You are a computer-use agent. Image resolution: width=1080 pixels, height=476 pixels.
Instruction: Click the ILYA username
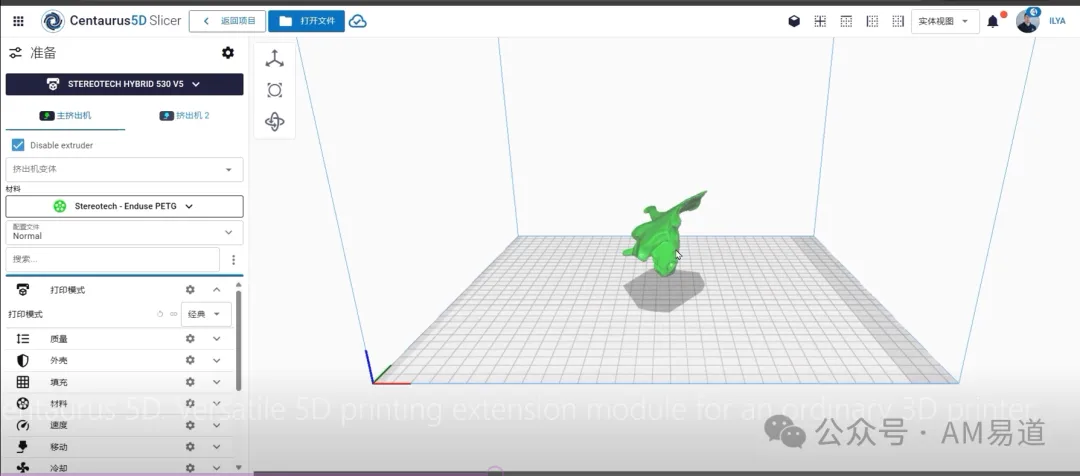click(1057, 21)
